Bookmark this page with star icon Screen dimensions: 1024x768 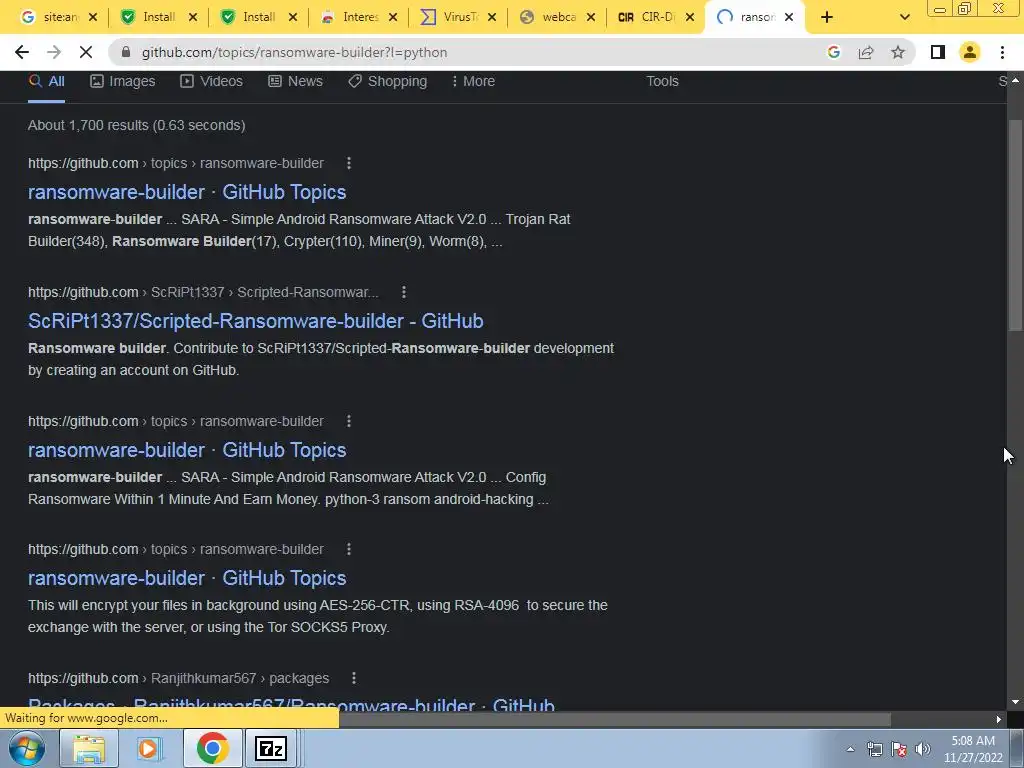pyautogui.click(x=898, y=52)
